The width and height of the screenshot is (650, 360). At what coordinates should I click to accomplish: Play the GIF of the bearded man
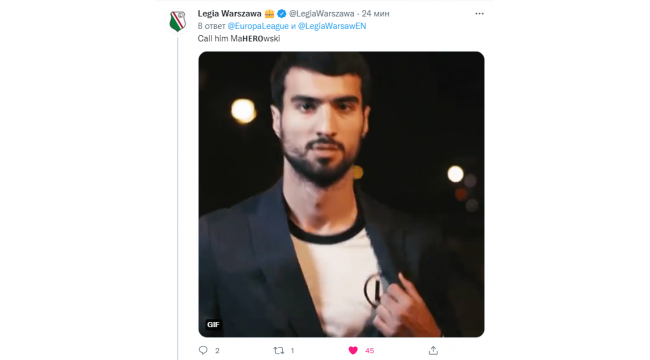coord(341,194)
